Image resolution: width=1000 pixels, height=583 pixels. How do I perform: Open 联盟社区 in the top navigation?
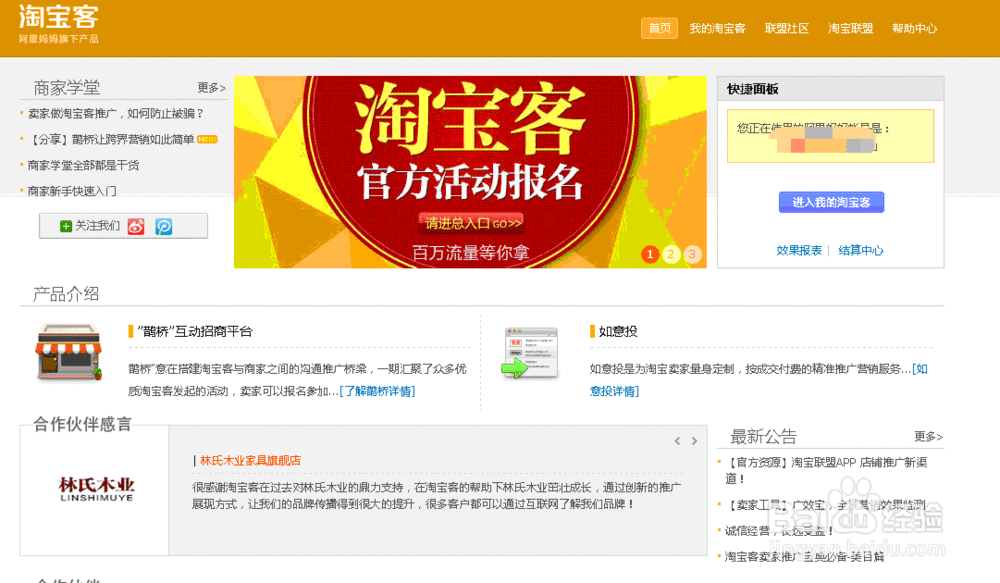pos(787,29)
